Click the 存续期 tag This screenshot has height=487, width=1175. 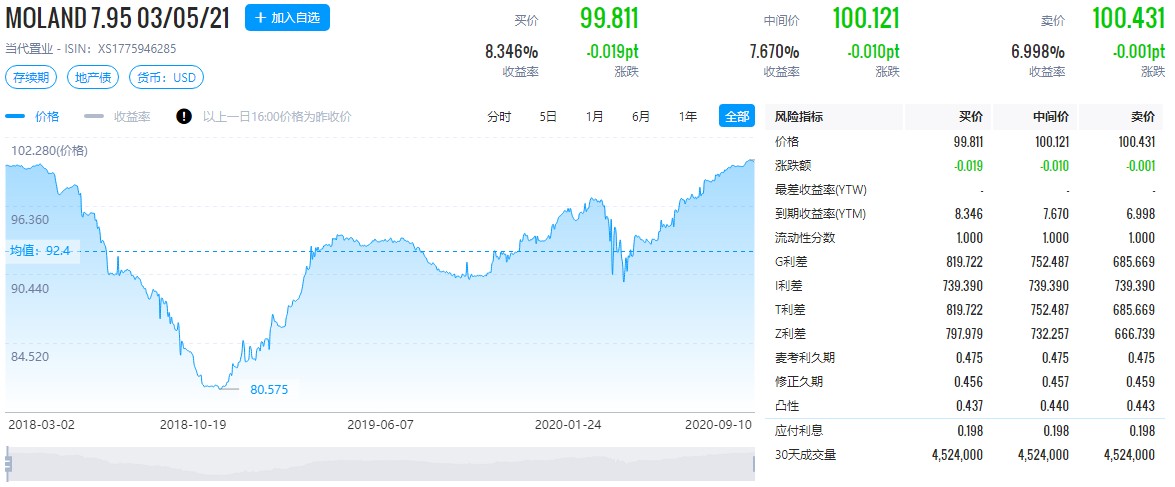coord(31,77)
